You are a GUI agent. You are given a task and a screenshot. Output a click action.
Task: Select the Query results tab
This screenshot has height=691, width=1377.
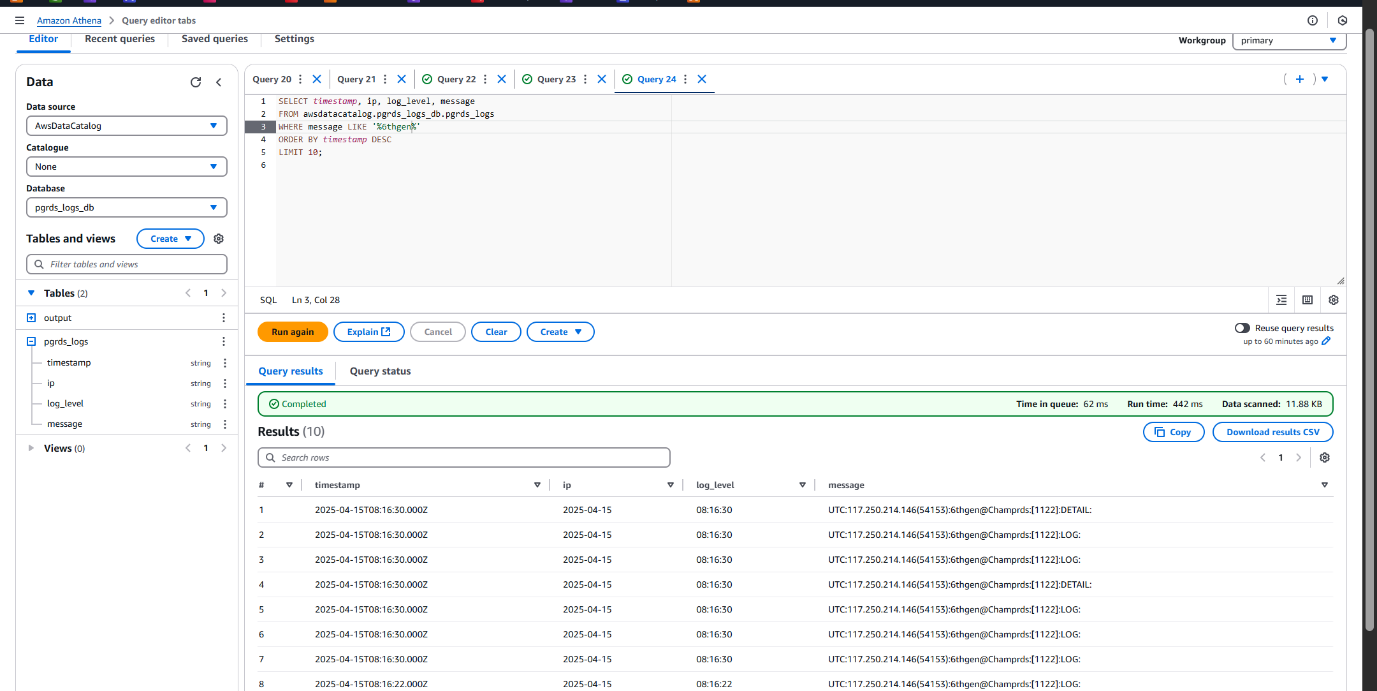tap(291, 371)
